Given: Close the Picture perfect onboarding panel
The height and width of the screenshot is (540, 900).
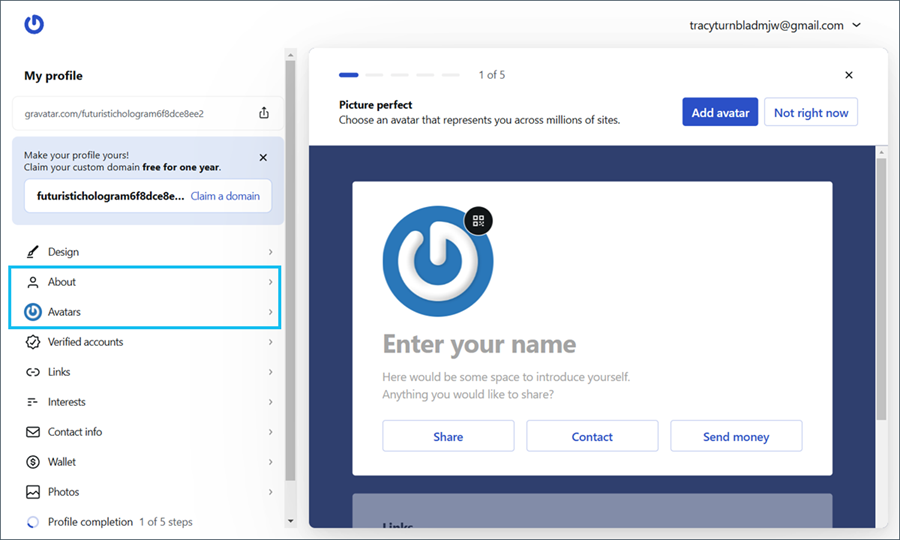Looking at the screenshot, I should tap(849, 75).
